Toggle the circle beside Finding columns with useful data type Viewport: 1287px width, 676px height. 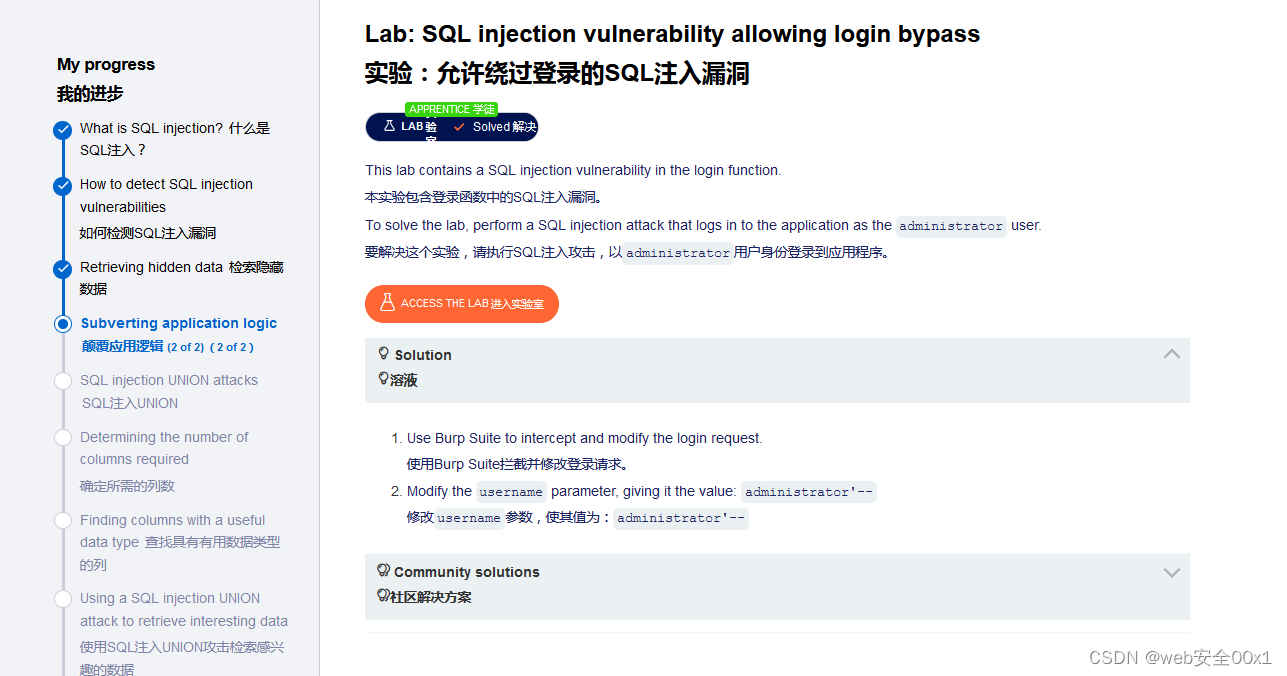point(62,521)
